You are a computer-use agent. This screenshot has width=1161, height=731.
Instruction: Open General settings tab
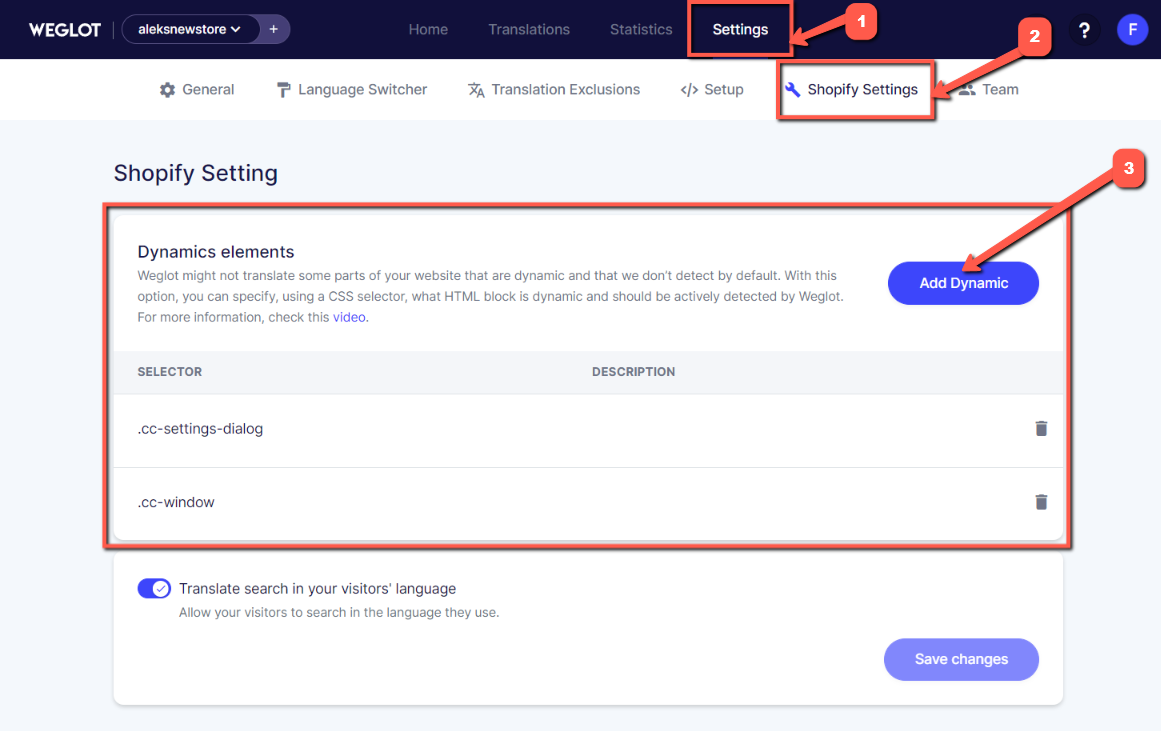coord(197,90)
